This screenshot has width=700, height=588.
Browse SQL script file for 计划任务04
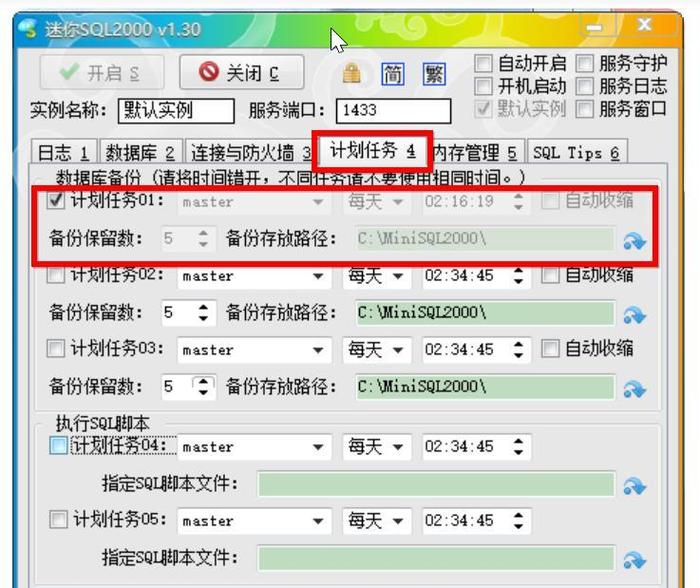point(634,486)
